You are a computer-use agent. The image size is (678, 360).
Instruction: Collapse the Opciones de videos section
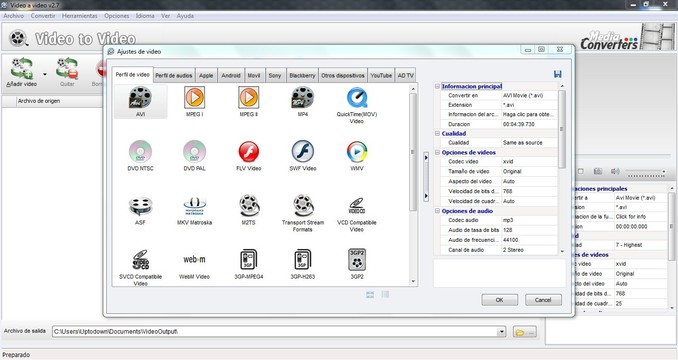tap(437, 153)
